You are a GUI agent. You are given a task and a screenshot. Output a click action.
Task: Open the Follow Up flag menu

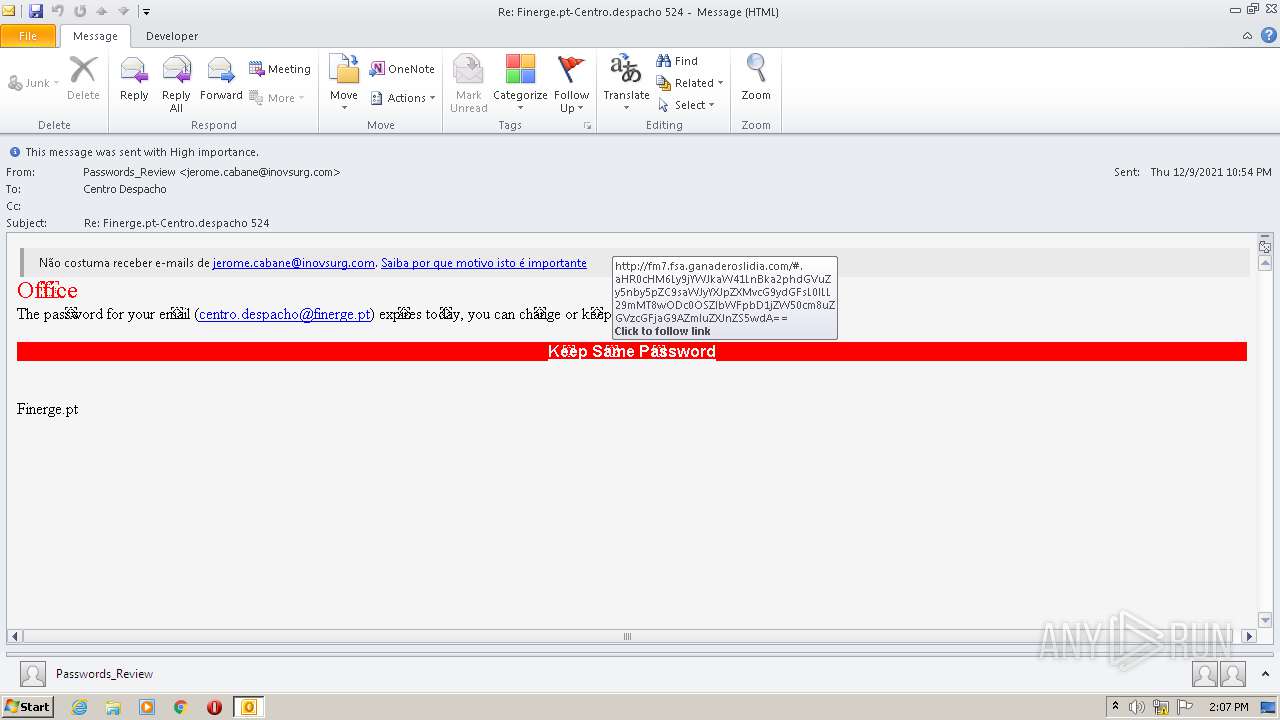572,84
